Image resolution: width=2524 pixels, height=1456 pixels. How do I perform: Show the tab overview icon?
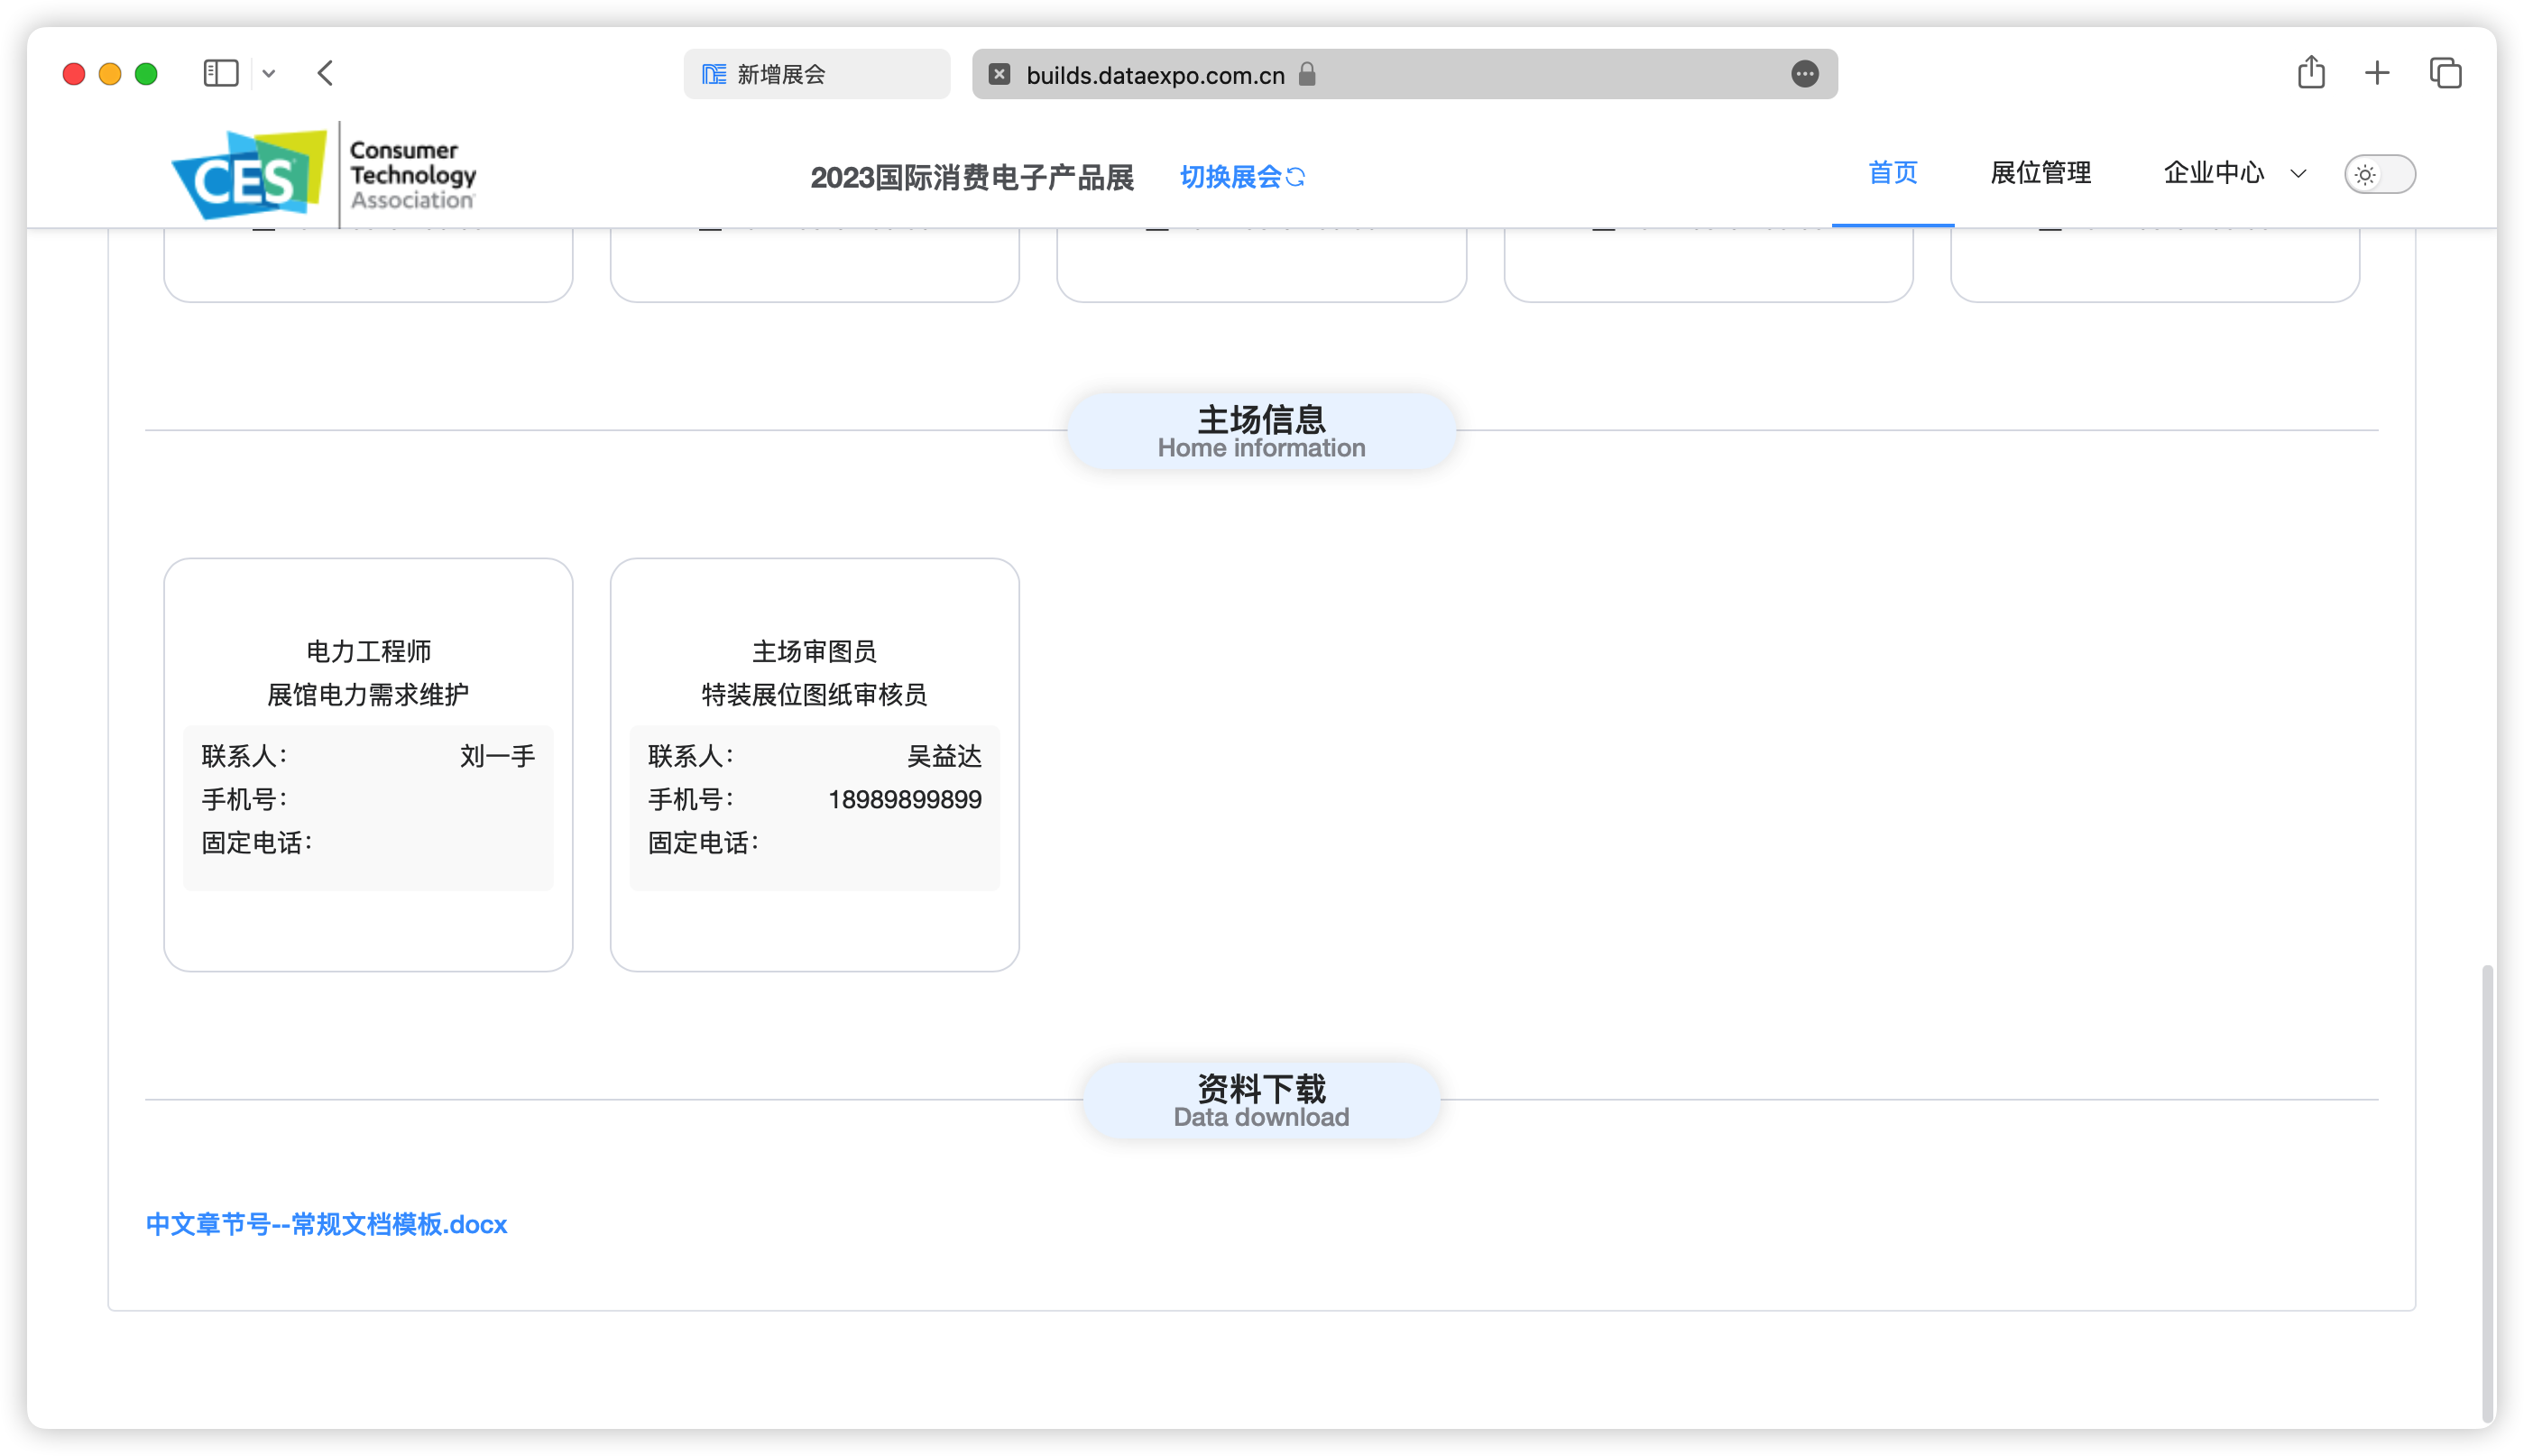coord(2445,73)
